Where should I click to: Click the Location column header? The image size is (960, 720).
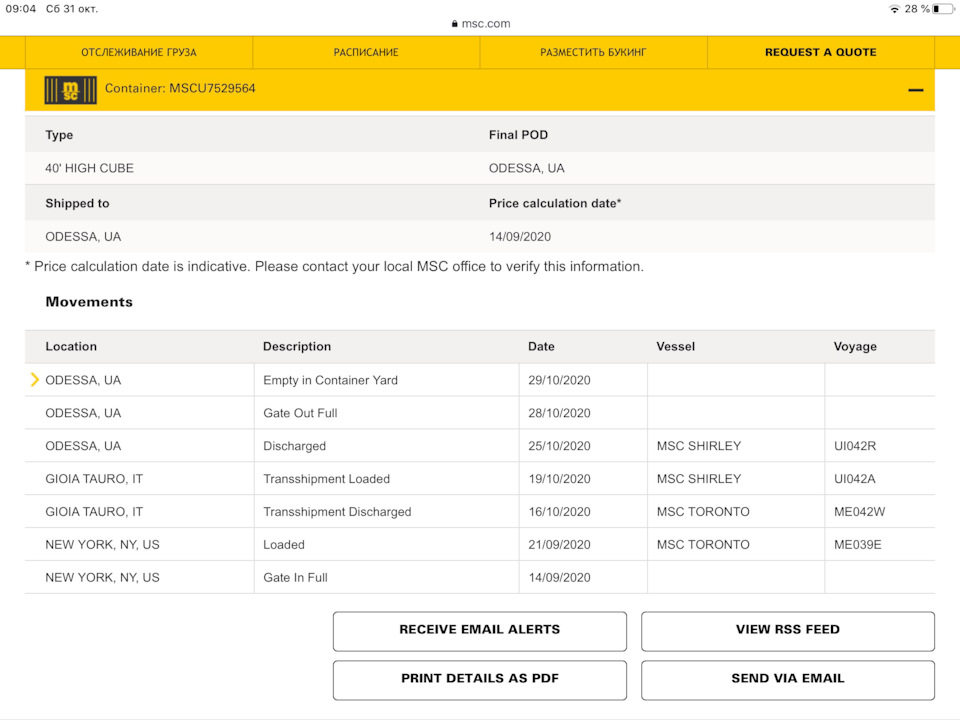71,347
